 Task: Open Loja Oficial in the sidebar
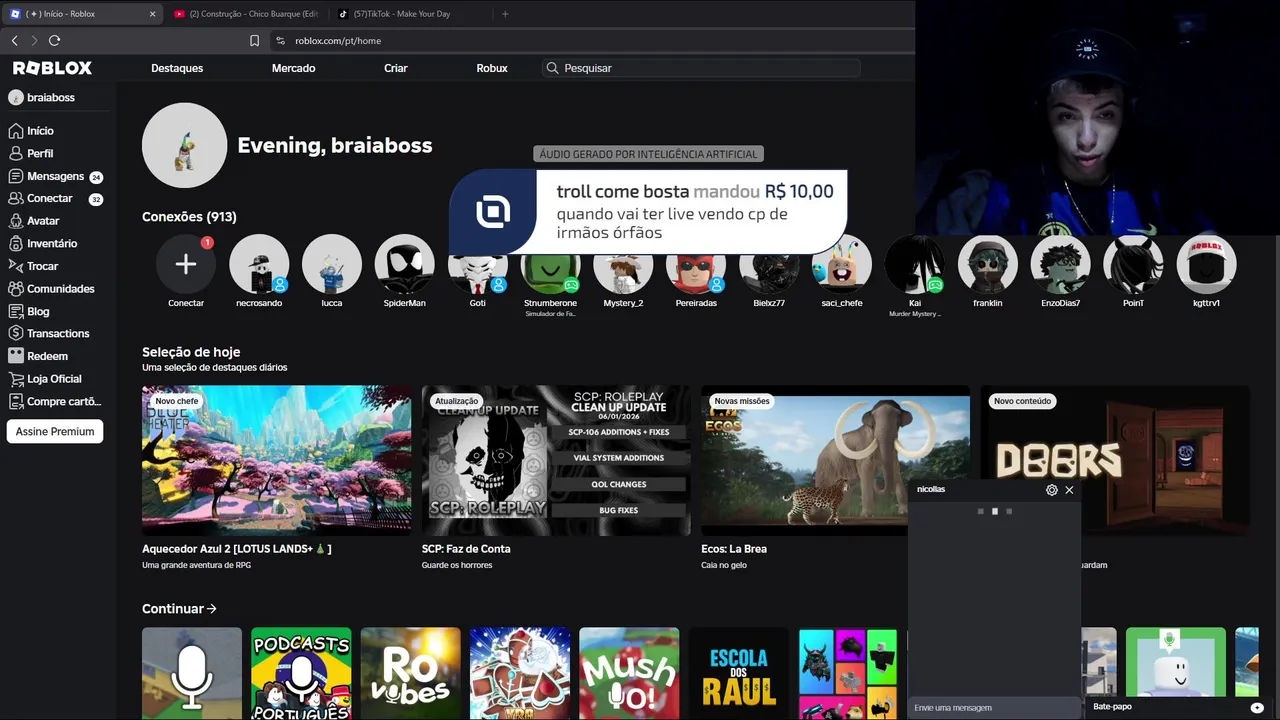[45, 378]
